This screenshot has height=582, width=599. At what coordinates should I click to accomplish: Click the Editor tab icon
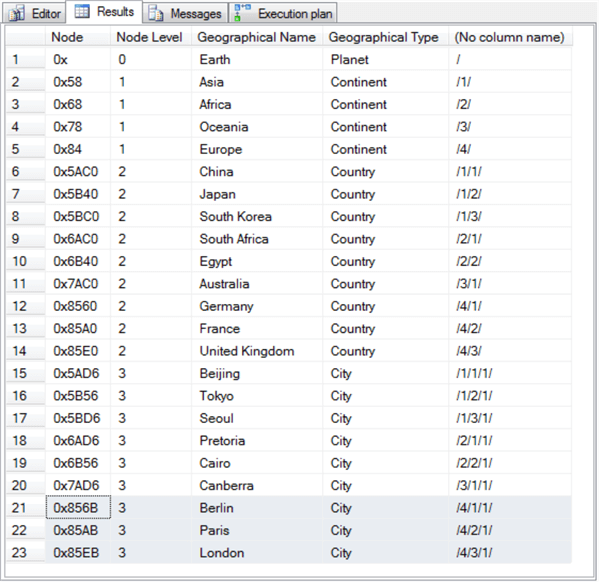[16, 14]
